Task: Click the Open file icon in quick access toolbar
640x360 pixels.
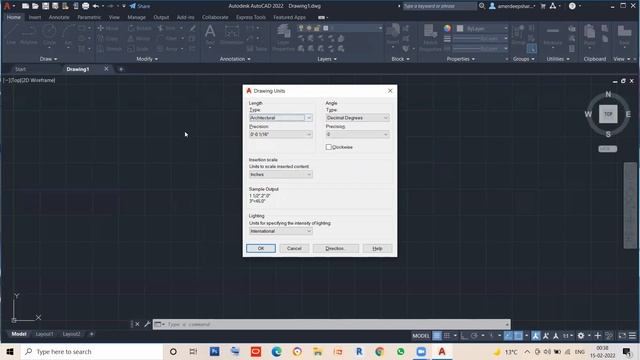Action: pos(35,6)
